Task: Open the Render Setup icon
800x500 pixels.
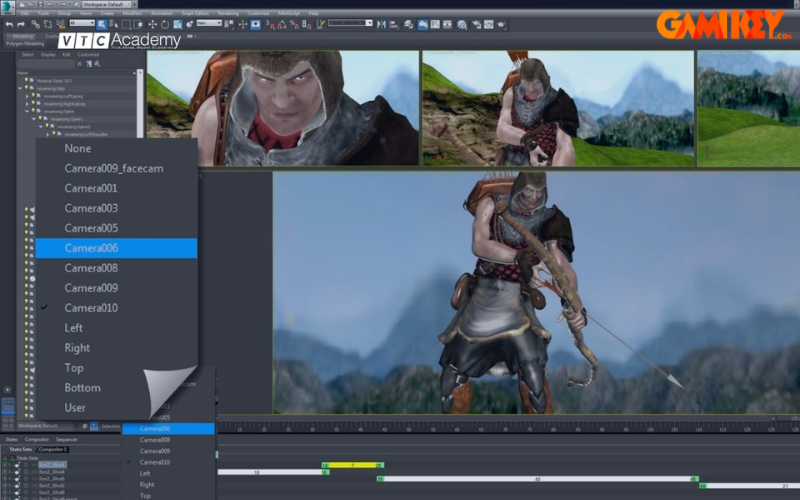Action: click(476, 24)
